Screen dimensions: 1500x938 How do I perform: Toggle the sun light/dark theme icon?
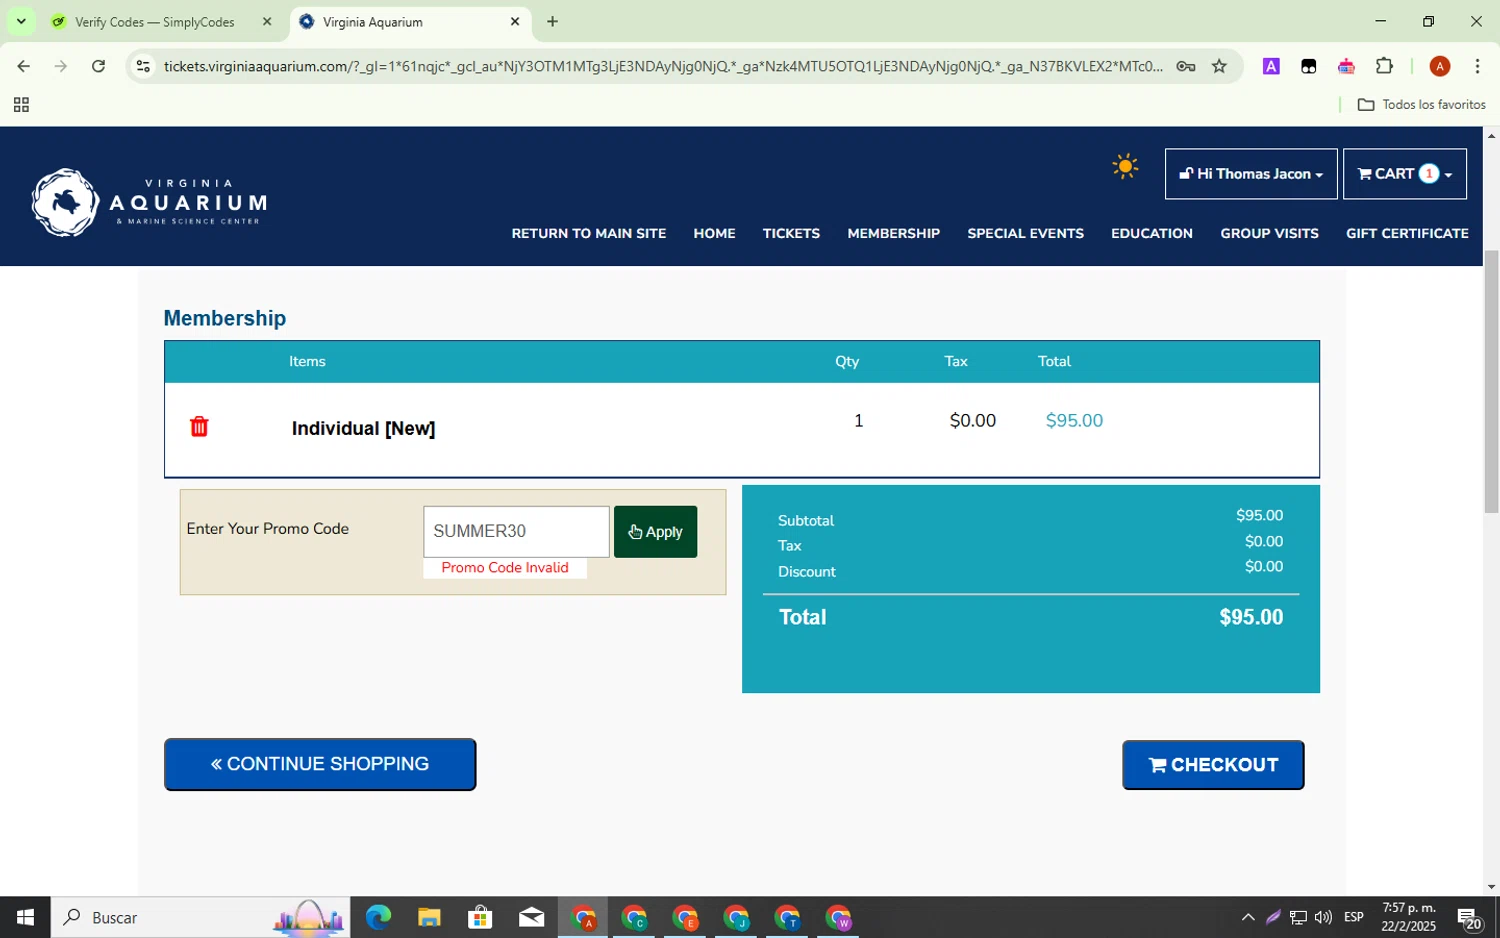(1125, 167)
